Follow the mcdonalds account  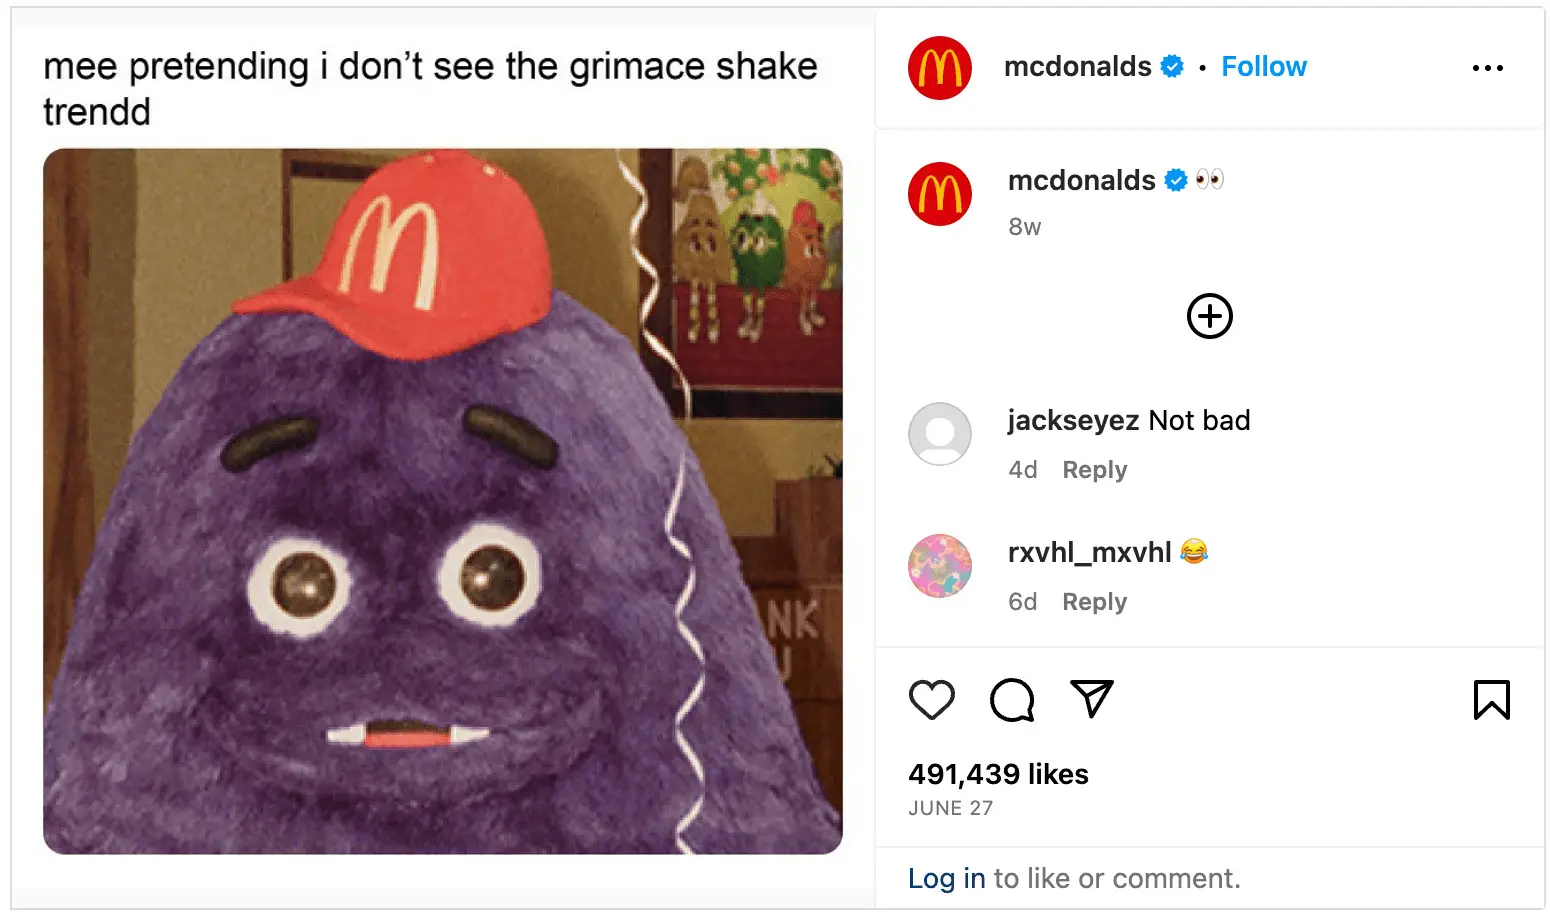(x=1264, y=67)
